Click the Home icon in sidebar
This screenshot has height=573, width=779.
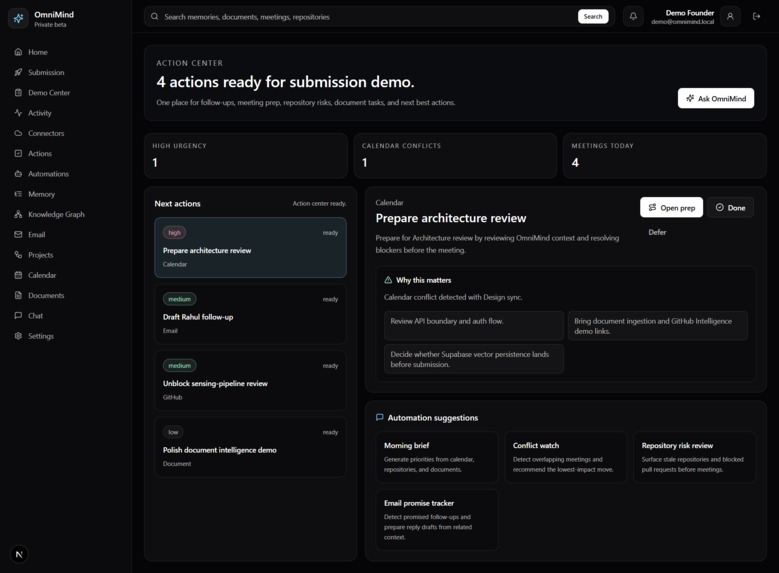18,52
